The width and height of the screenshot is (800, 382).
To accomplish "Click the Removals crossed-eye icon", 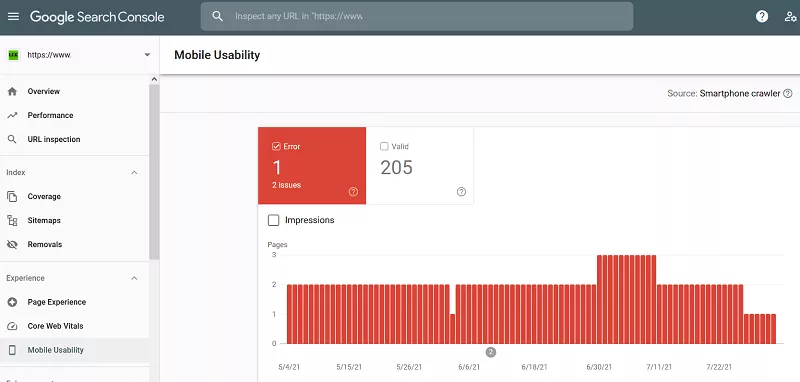I will point(12,244).
